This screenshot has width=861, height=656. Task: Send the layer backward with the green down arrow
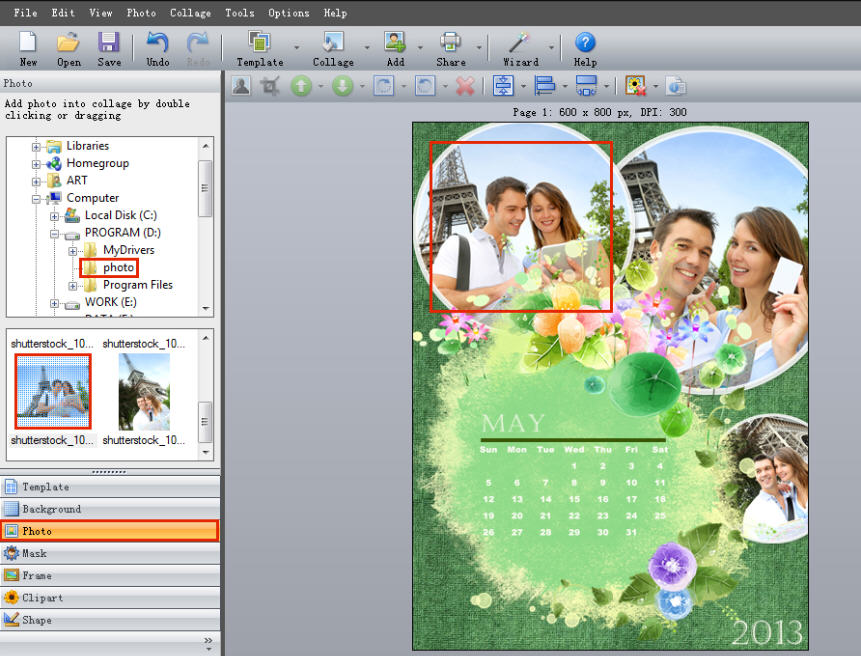[343, 86]
